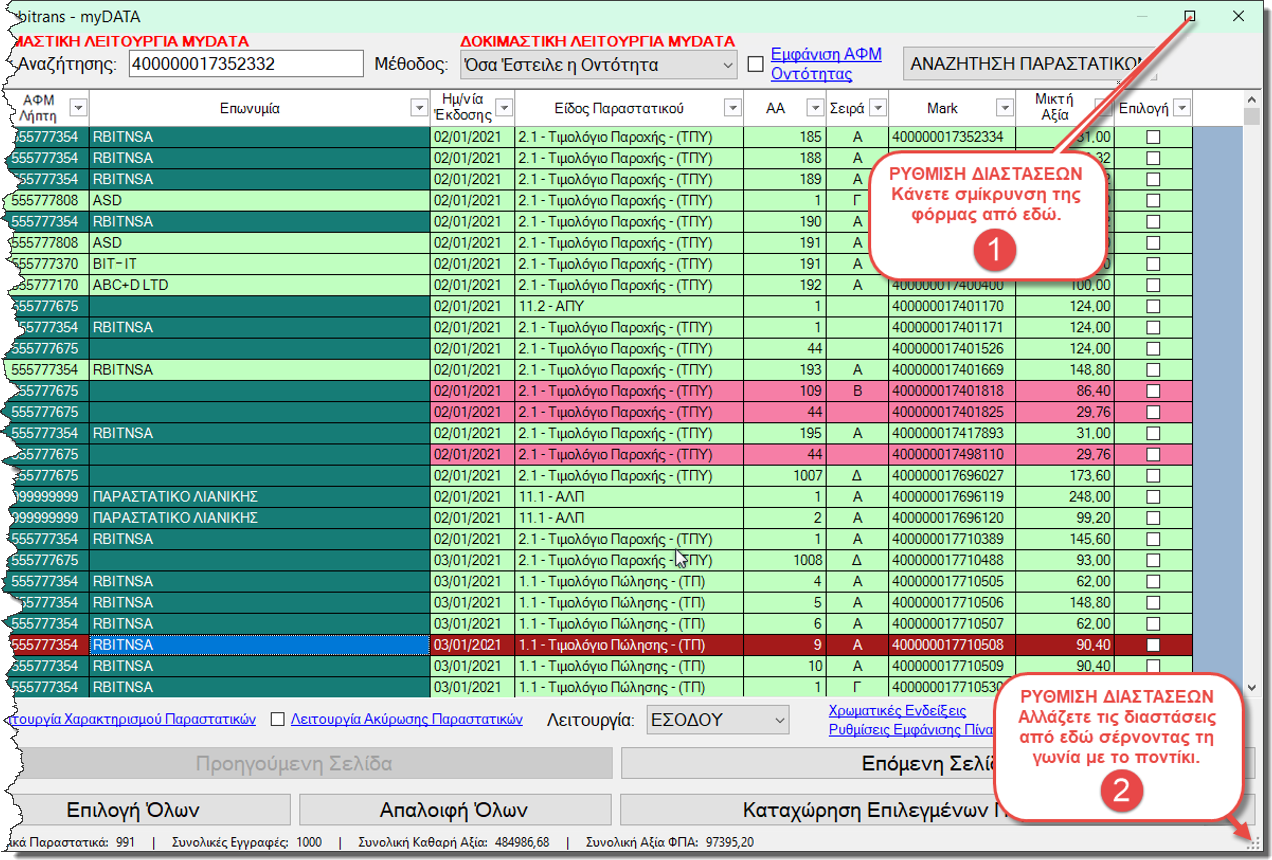Tick the checkbox for Mark 400000017696119
The image size is (1272, 860).
(x=1153, y=497)
